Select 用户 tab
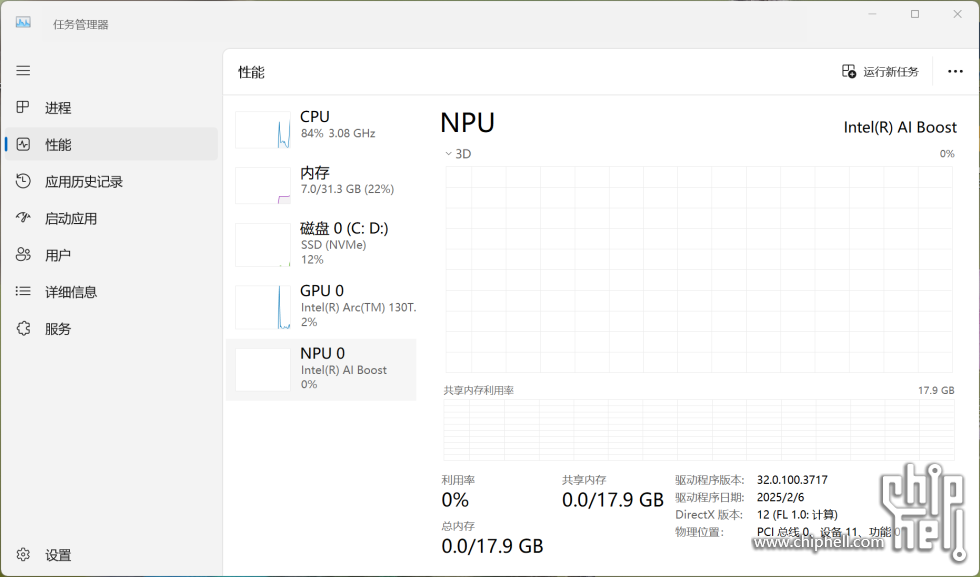Viewport: 980px width, 577px height. (x=111, y=255)
